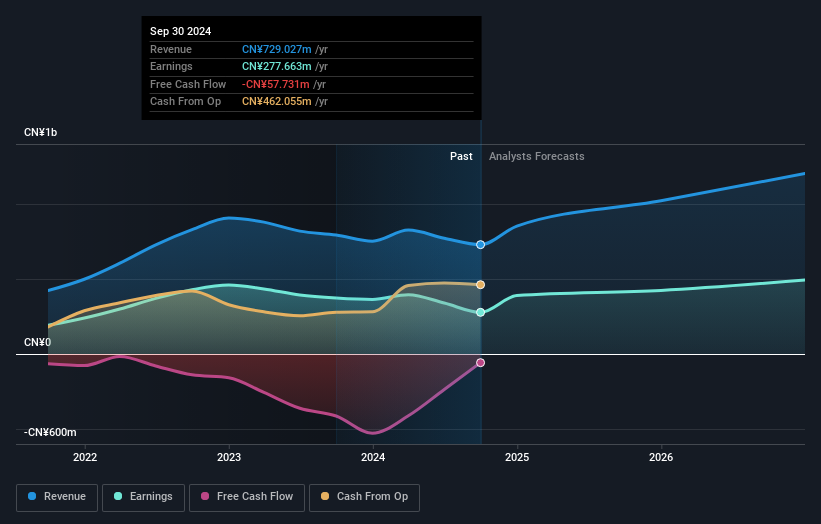Image resolution: width=821 pixels, height=524 pixels.
Task: Click the blue Revenue data point marker
Action: (x=480, y=244)
